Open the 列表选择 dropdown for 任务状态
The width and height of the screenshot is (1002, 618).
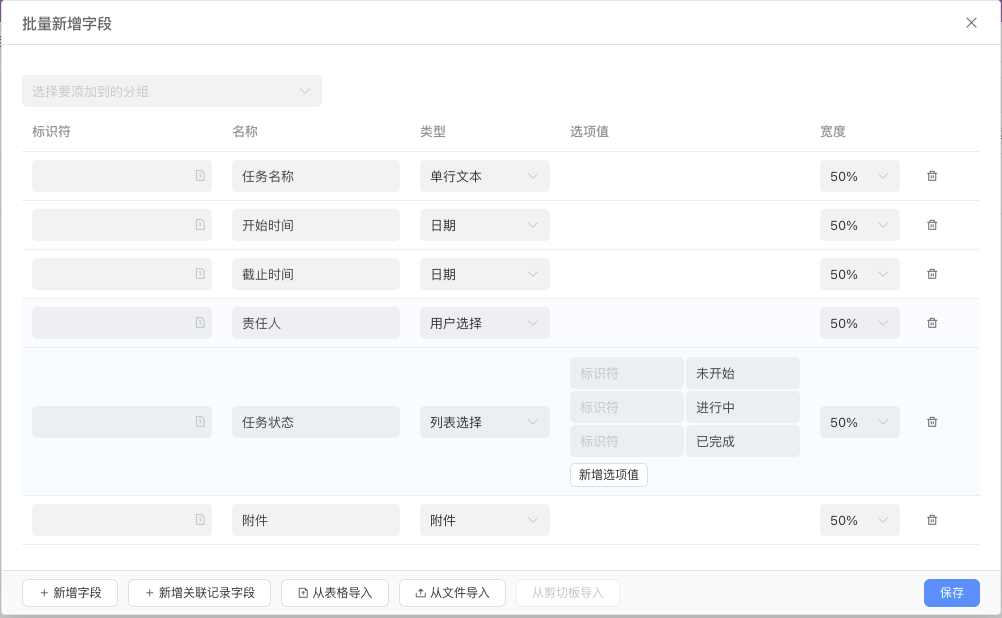coord(485,421)
